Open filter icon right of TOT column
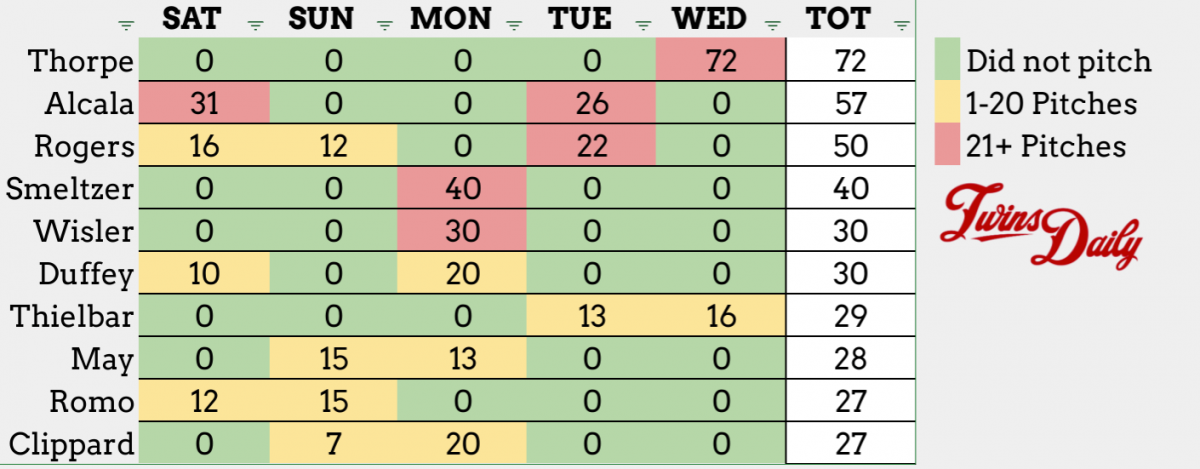Image resolution: width=1200 pixels, height=469 pixels. pyautogui.click(x=901, y=25)
